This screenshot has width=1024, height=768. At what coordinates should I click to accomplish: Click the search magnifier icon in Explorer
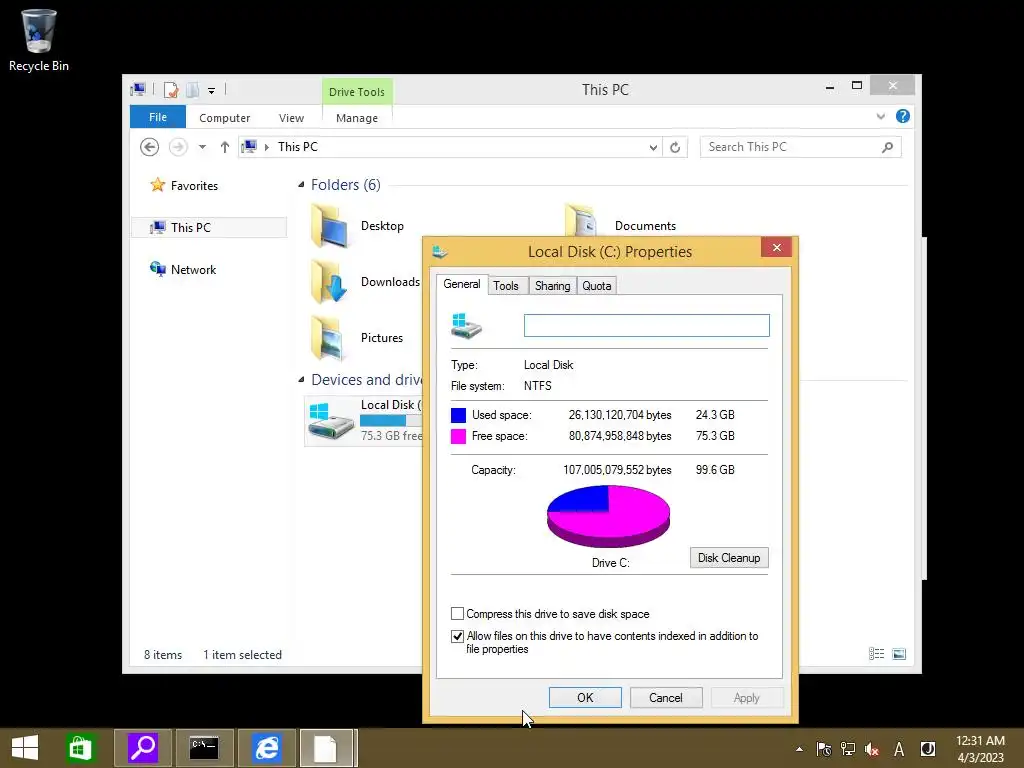[887, 147]
